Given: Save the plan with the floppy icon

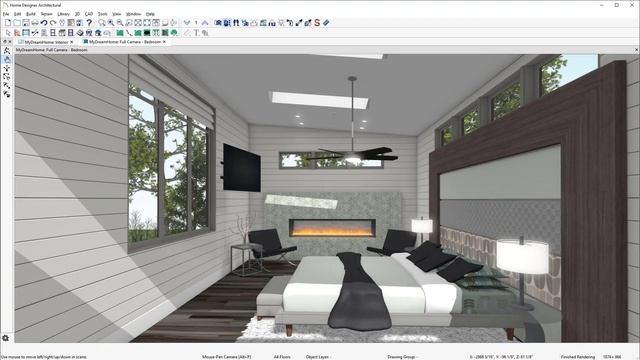Looking at the screenshot, I should coord(26,23).
